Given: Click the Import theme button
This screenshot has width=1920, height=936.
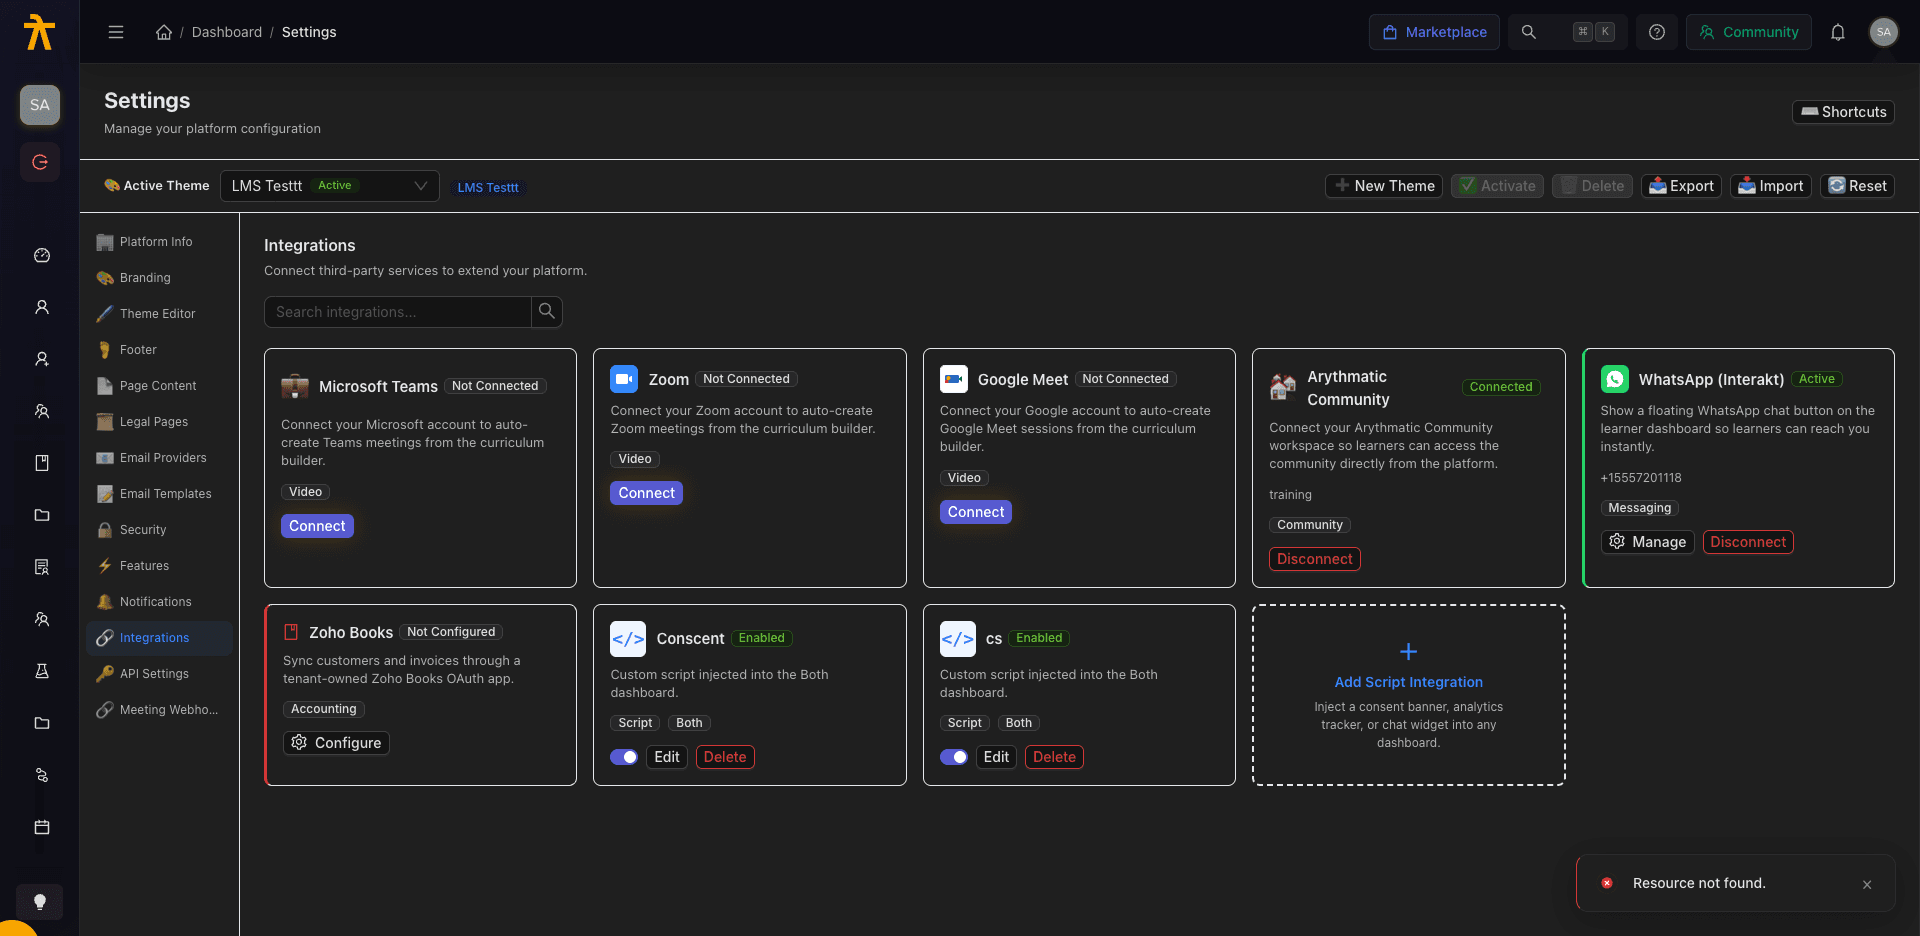Looking at the screenshot, I should coord(1771,186).
